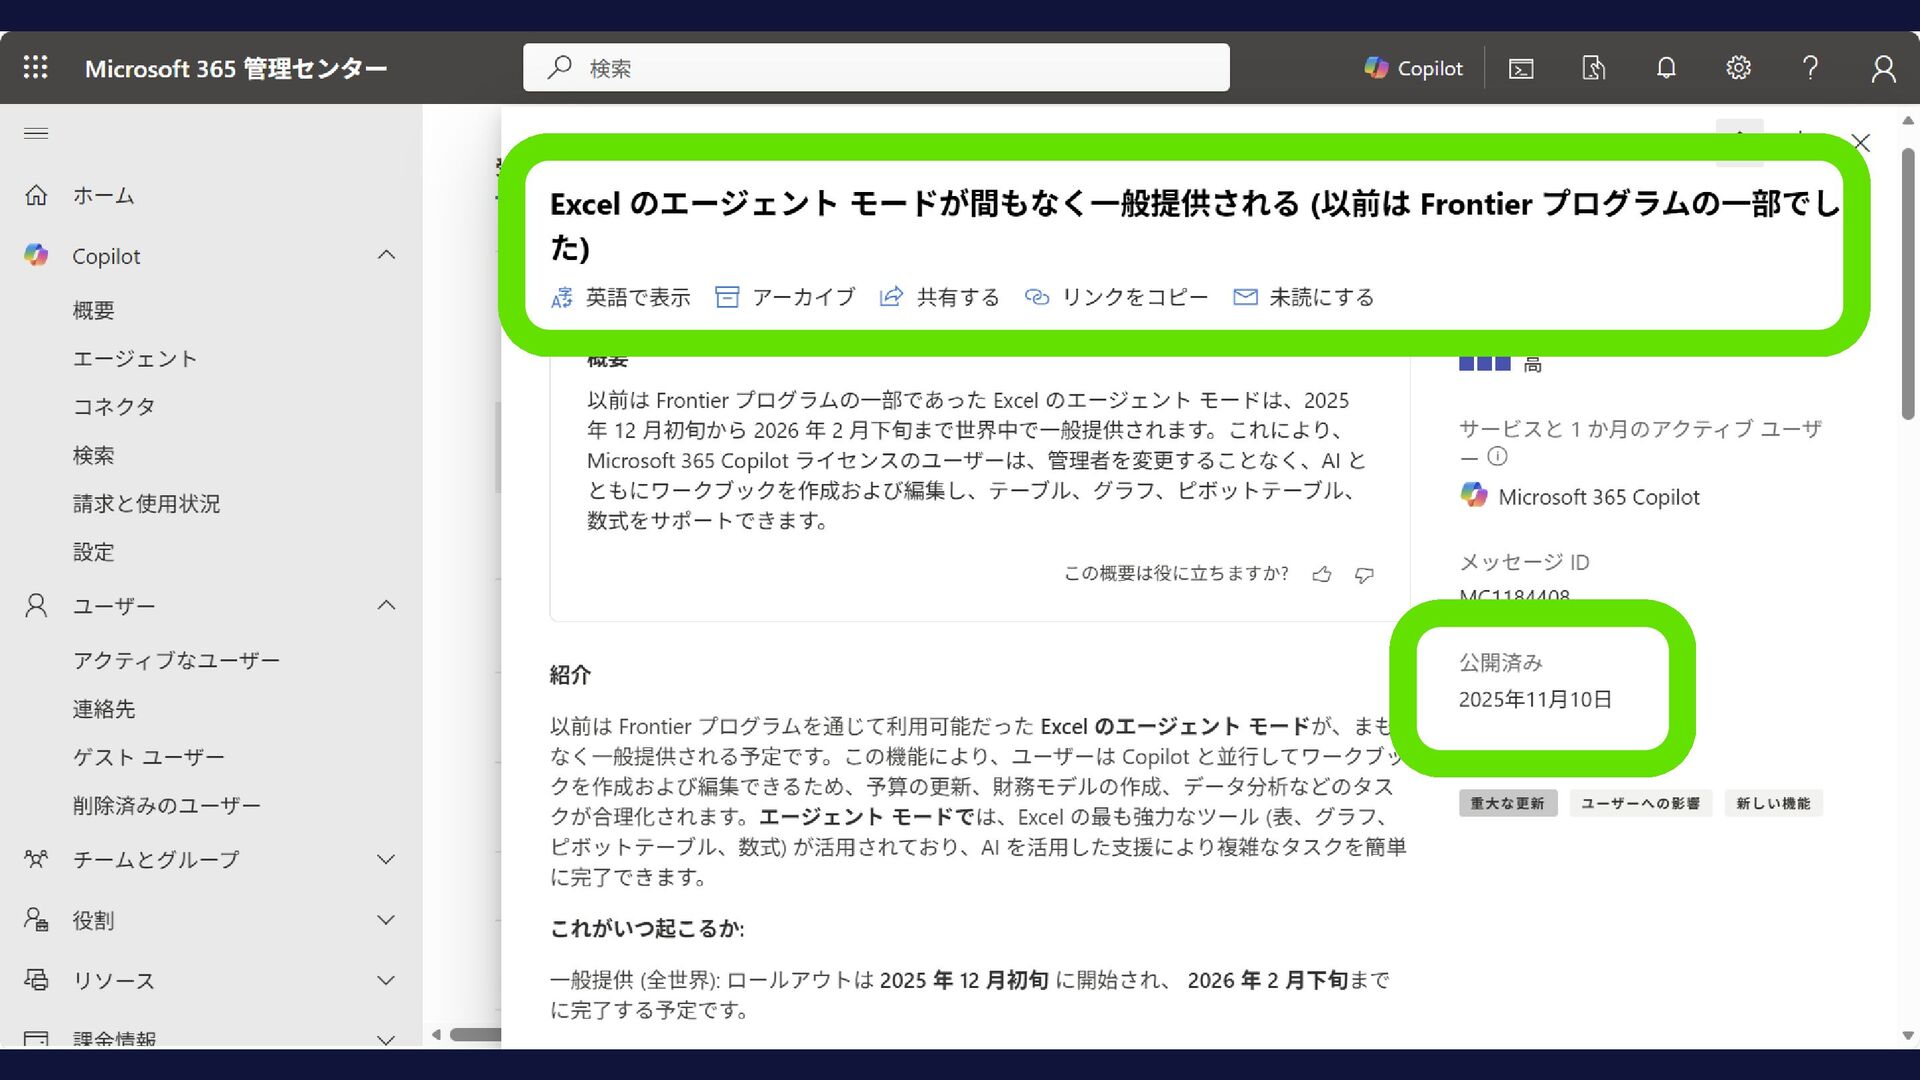Image resolution: width=1920 pixels, height=1080 pixels.
Task: Click リンクをコピー button
Action: point(1117,297)
